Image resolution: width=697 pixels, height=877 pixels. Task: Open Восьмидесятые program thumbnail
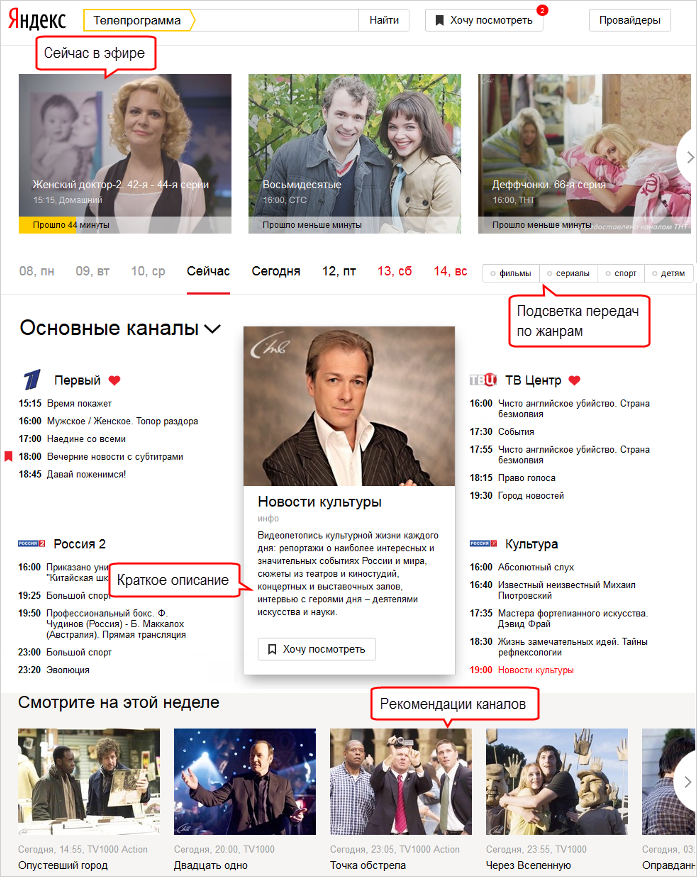pyautogui.click(x=355, y=154)
